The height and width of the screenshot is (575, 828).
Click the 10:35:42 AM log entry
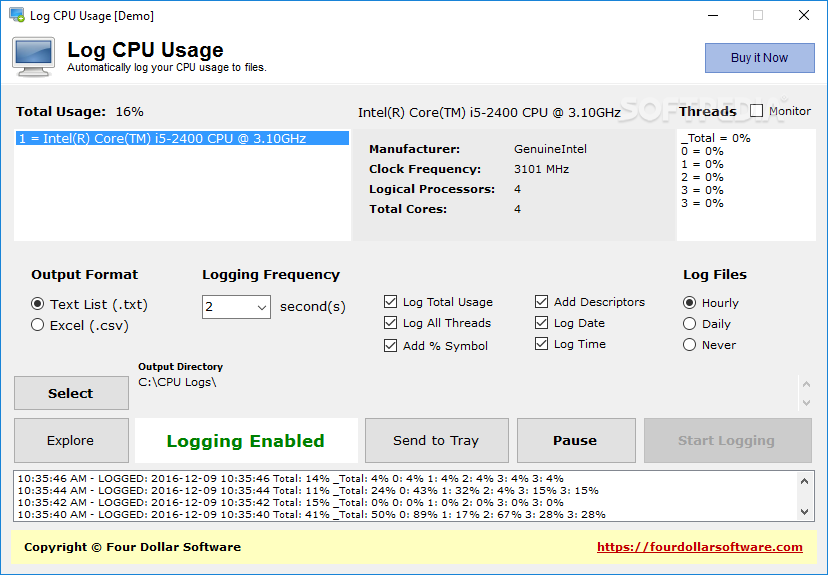tap(290, 502)
